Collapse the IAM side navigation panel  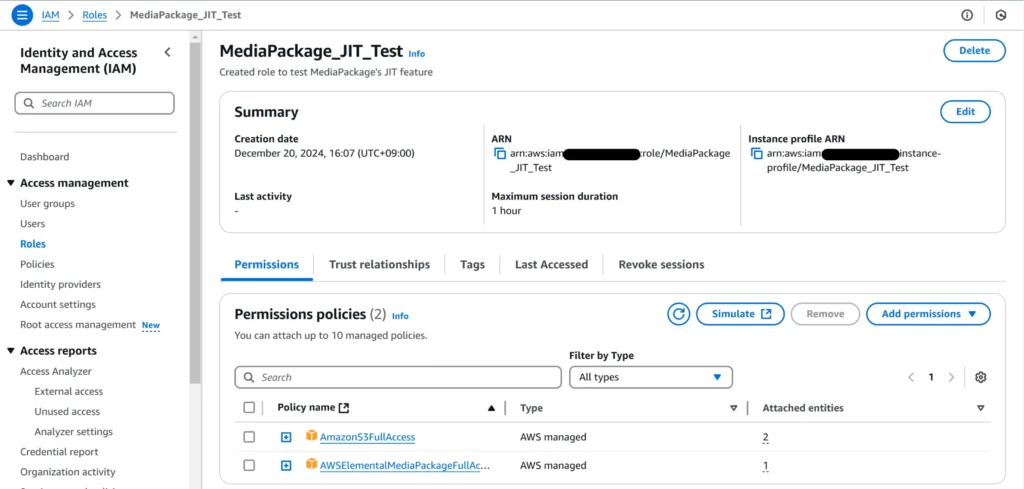(x=167, y=52)
